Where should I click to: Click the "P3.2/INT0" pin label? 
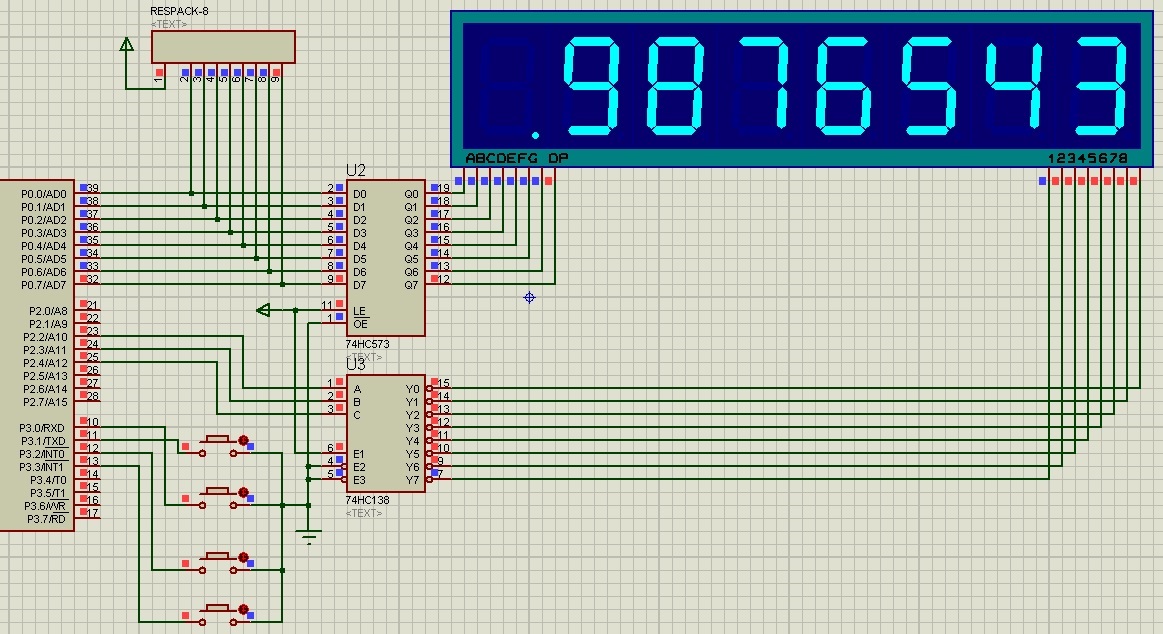(x=42, y=454)
